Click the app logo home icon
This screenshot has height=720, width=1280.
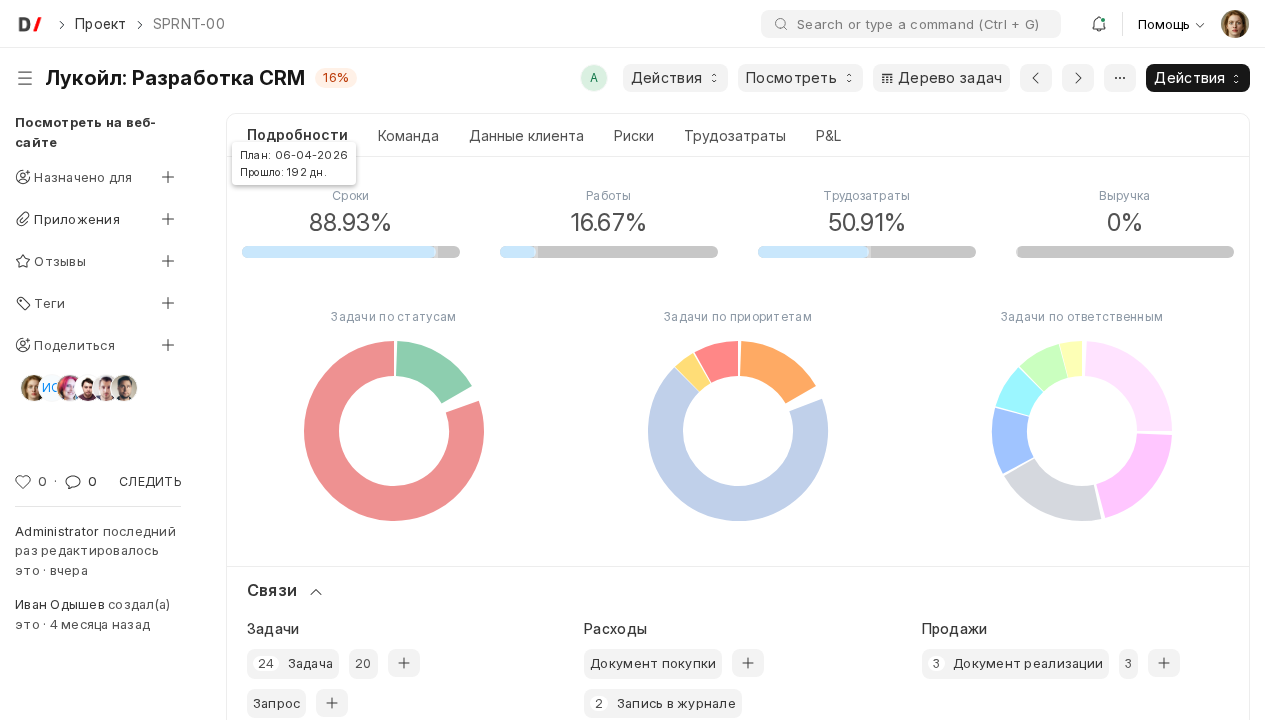[x=30, y=24]
